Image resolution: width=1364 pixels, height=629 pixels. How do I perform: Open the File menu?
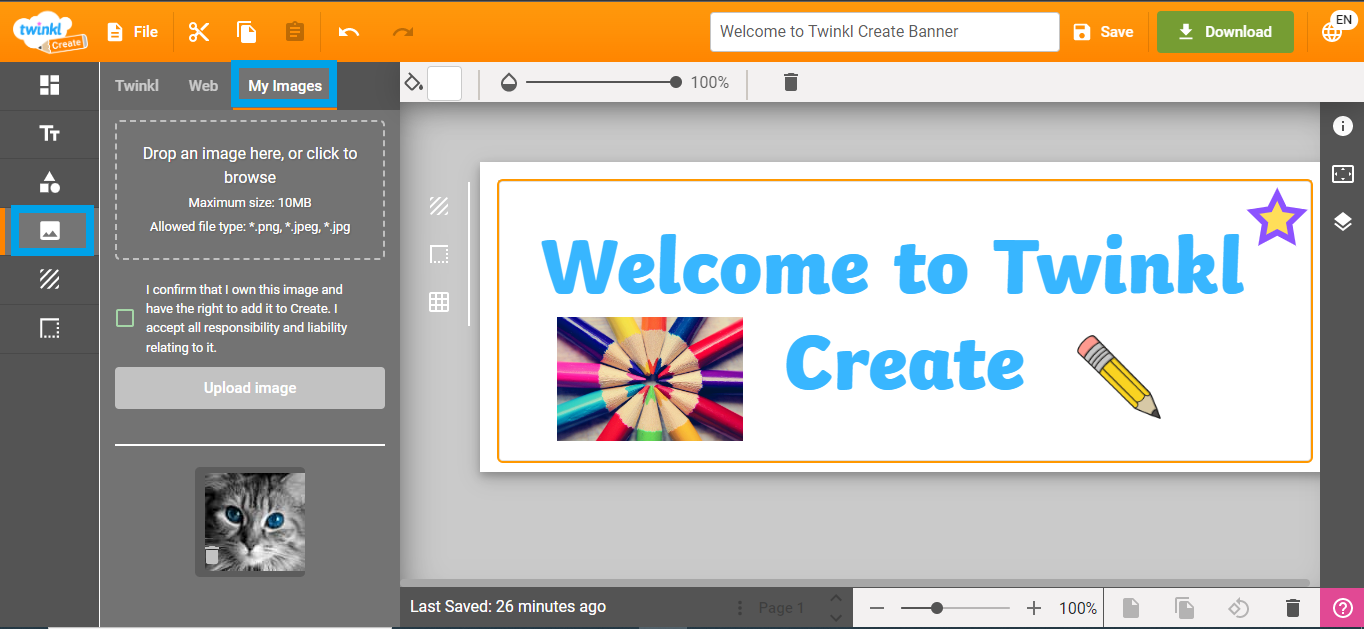coord(132,31)
